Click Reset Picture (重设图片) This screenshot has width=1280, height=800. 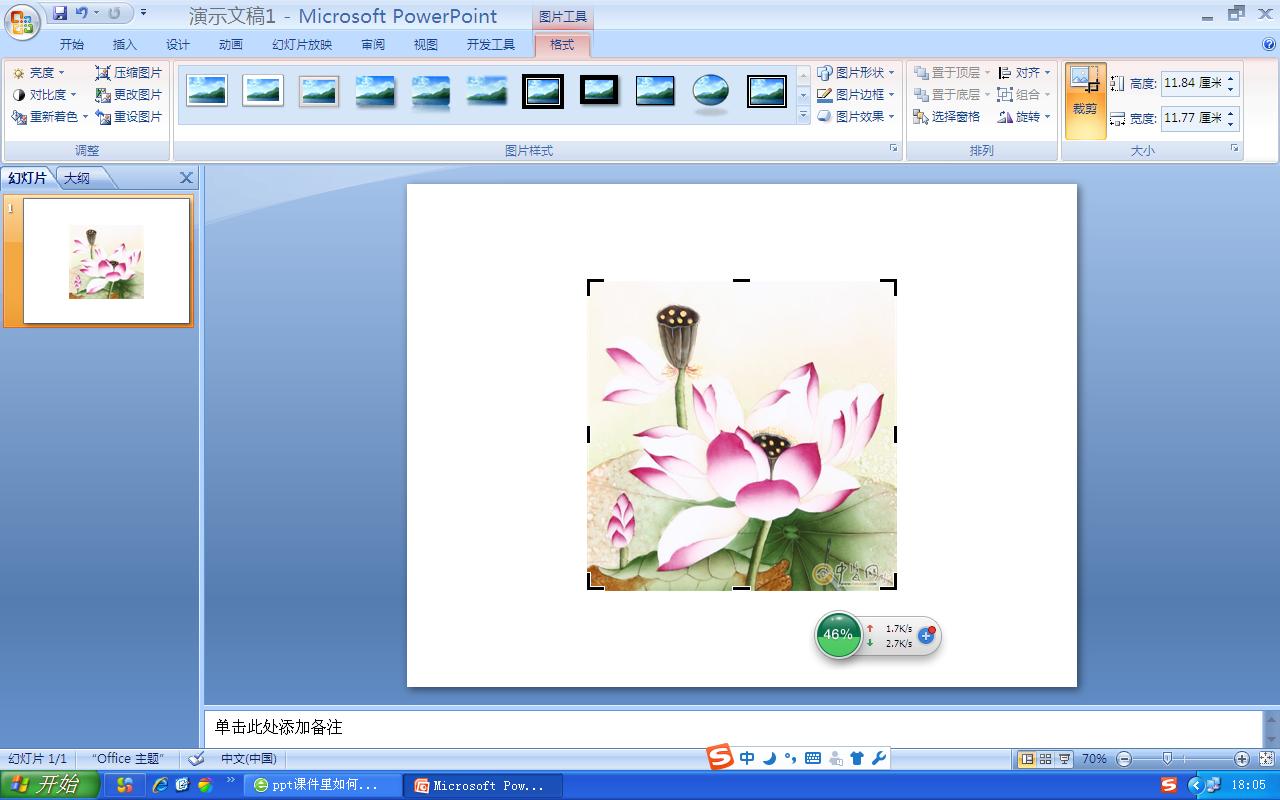(129, 117)
